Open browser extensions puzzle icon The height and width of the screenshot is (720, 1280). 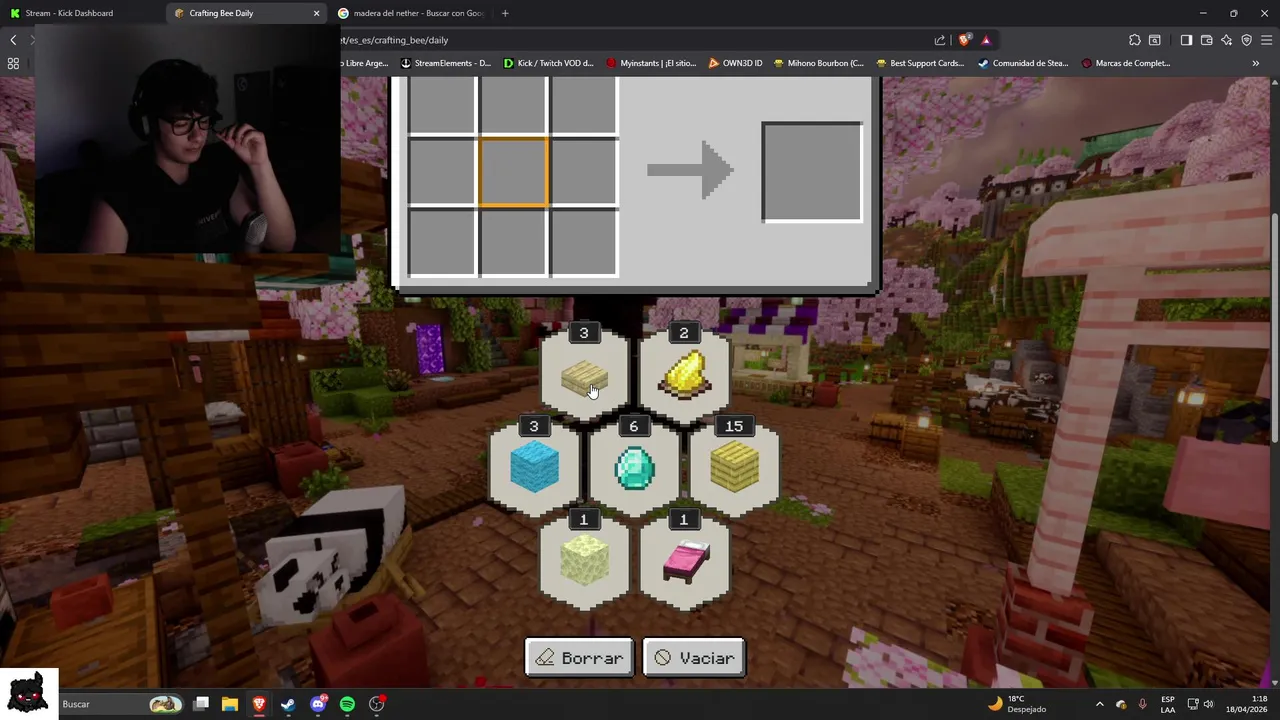tap(1135, 40)
